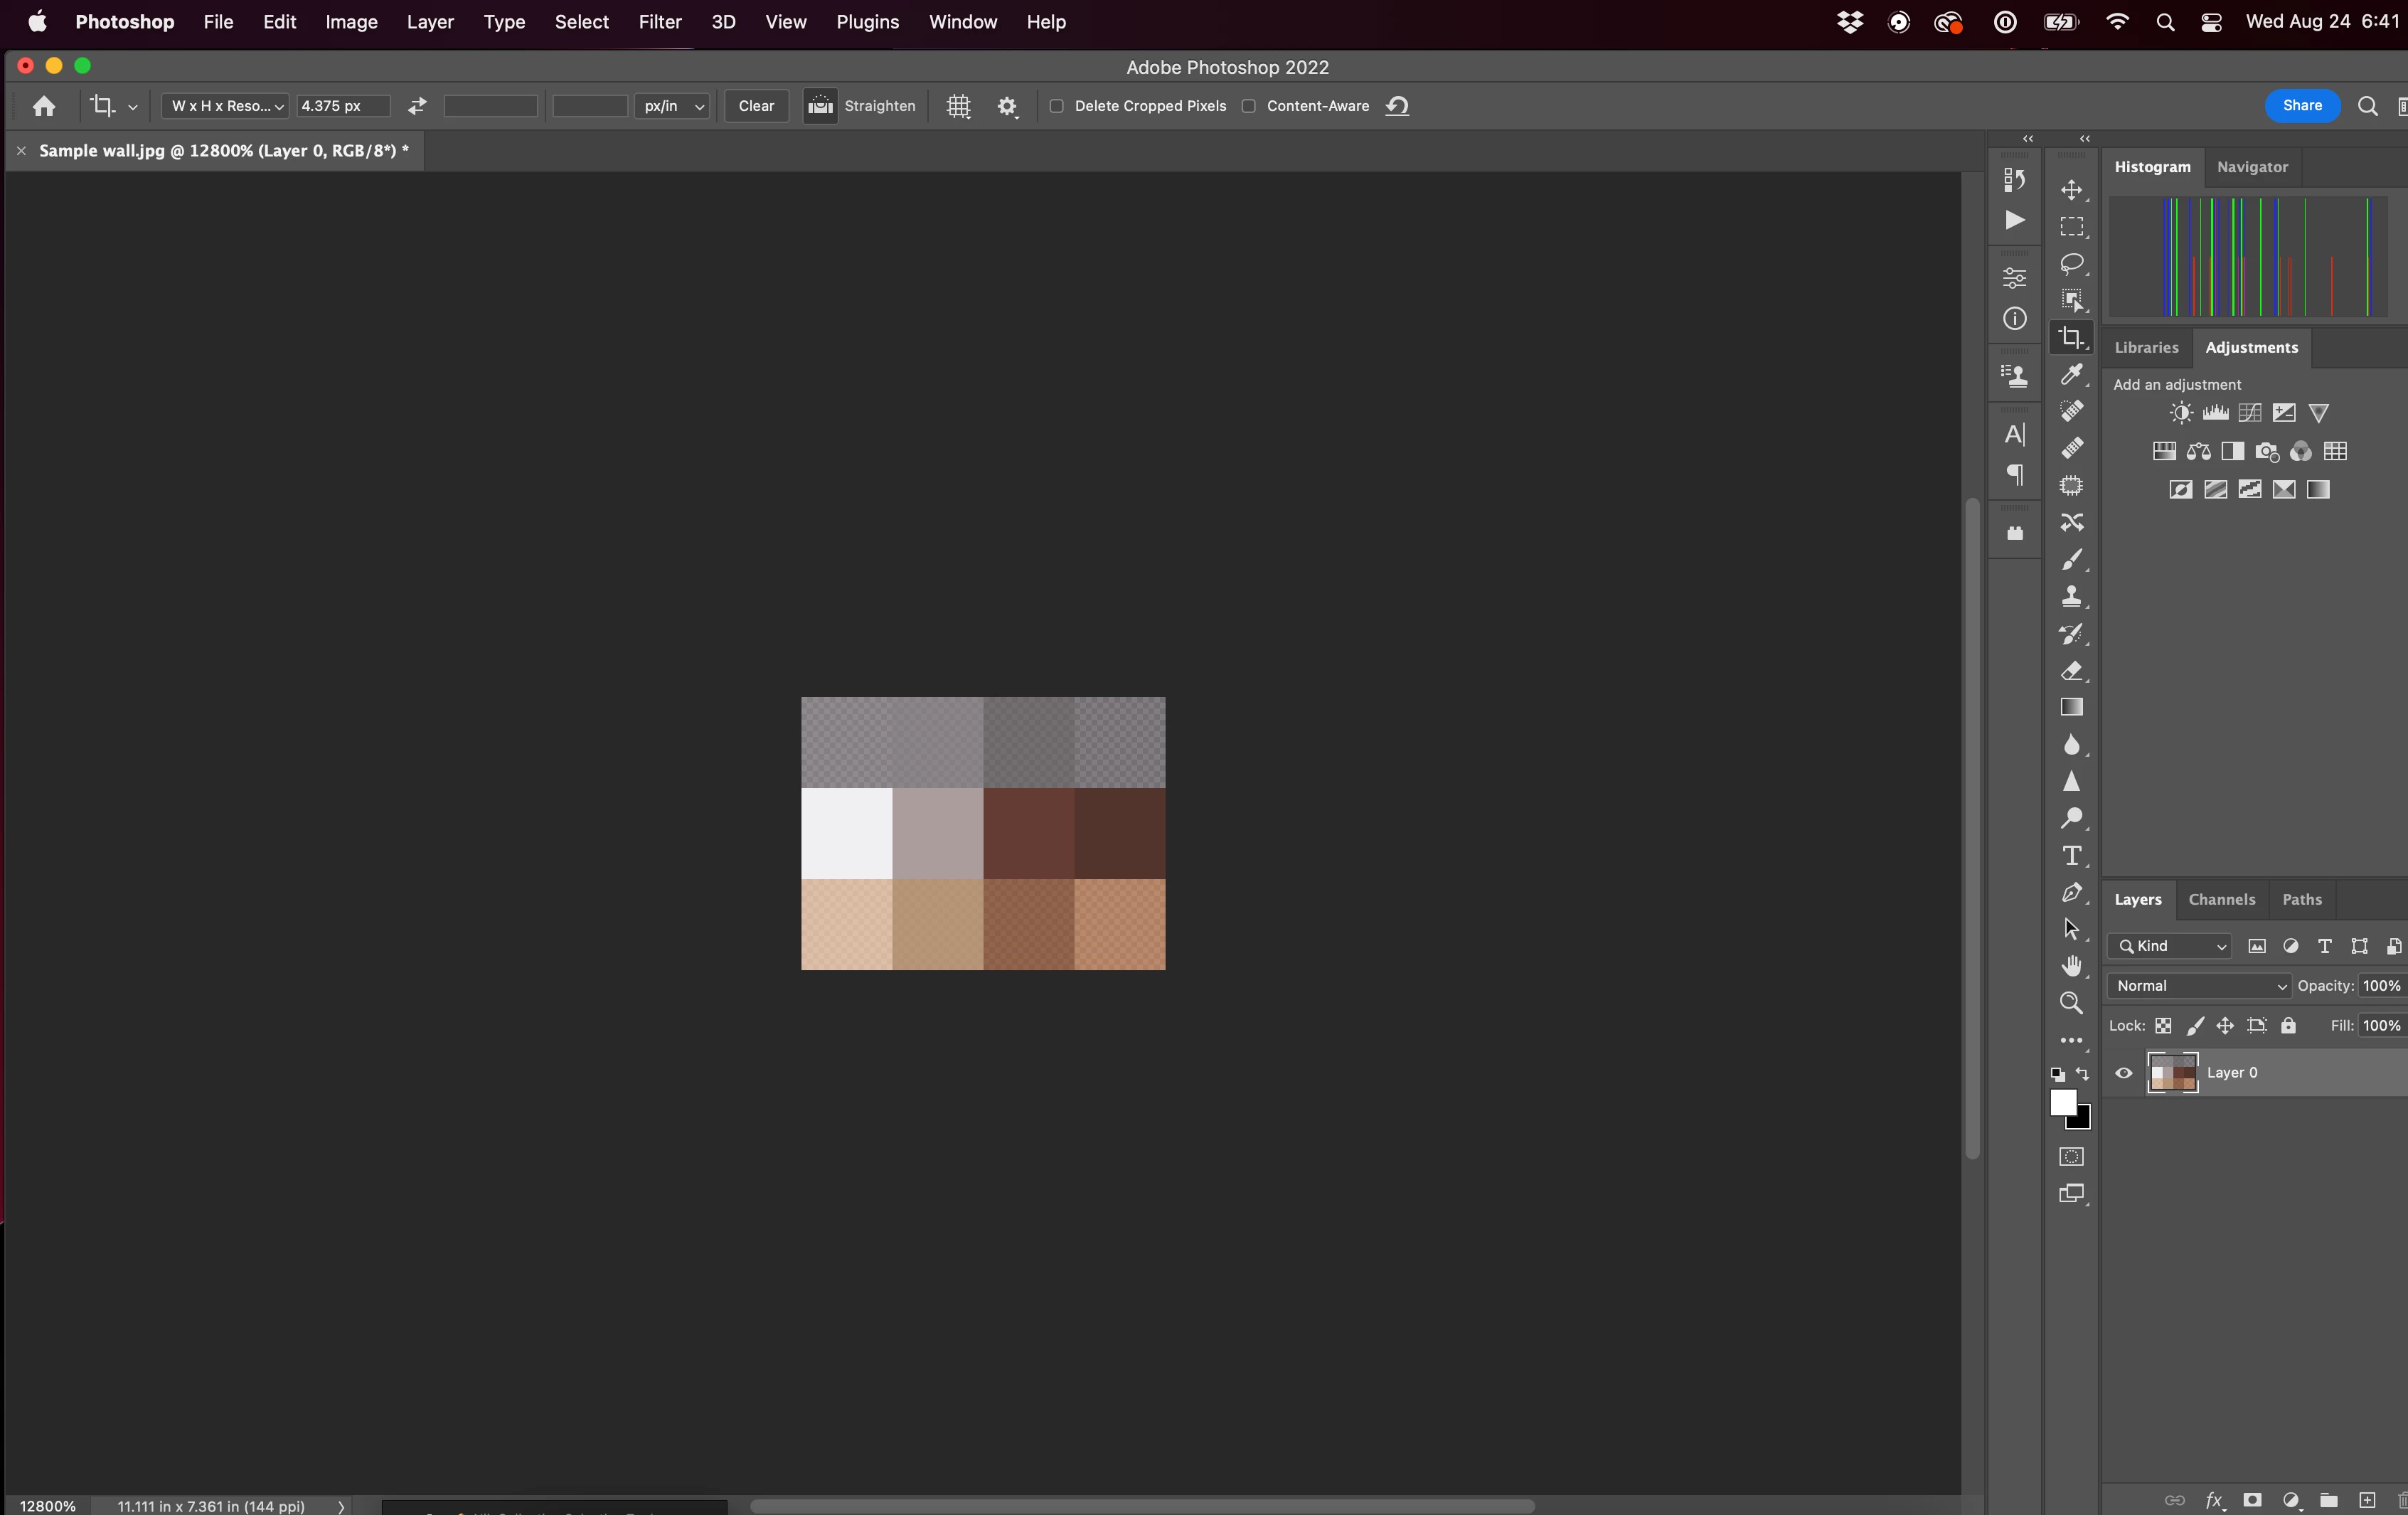
Task: Open the Filter menu
Action: point(659,22)
